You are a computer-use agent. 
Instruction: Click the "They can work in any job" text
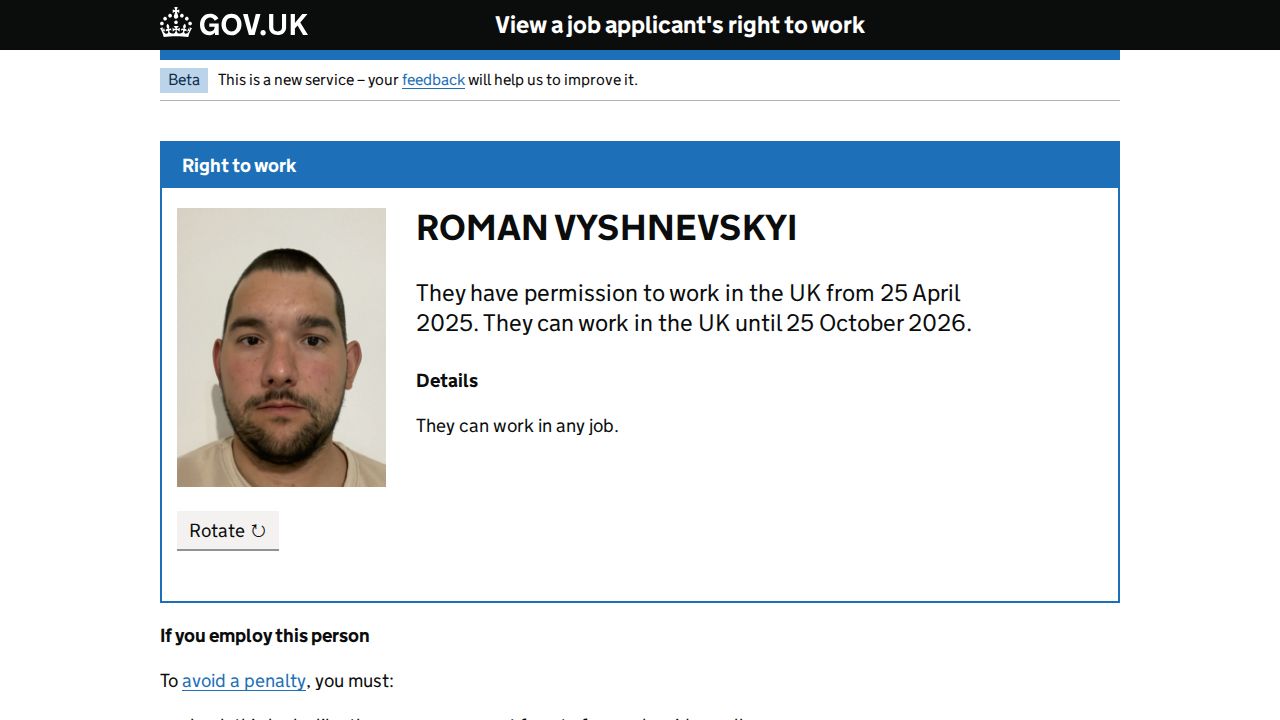517,426
